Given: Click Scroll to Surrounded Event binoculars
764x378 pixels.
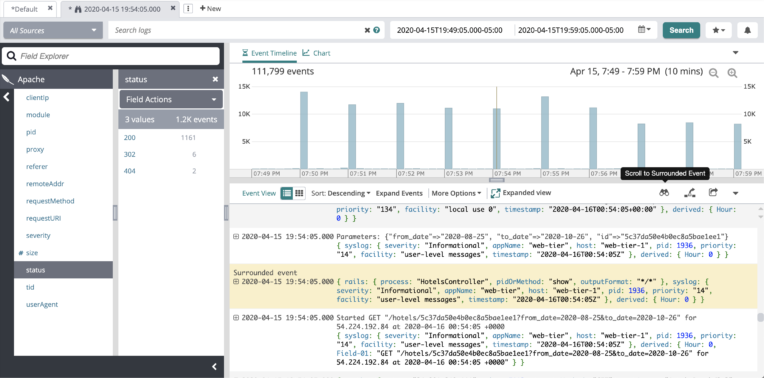Looking at the screenshot, I should (x=664, y=193).
